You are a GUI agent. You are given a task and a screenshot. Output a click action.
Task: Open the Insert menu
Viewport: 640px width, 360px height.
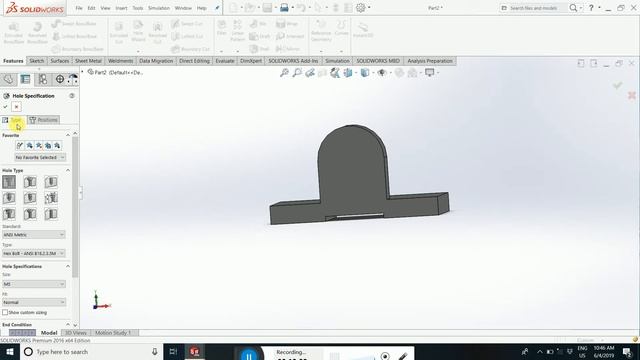coord(121,8)
